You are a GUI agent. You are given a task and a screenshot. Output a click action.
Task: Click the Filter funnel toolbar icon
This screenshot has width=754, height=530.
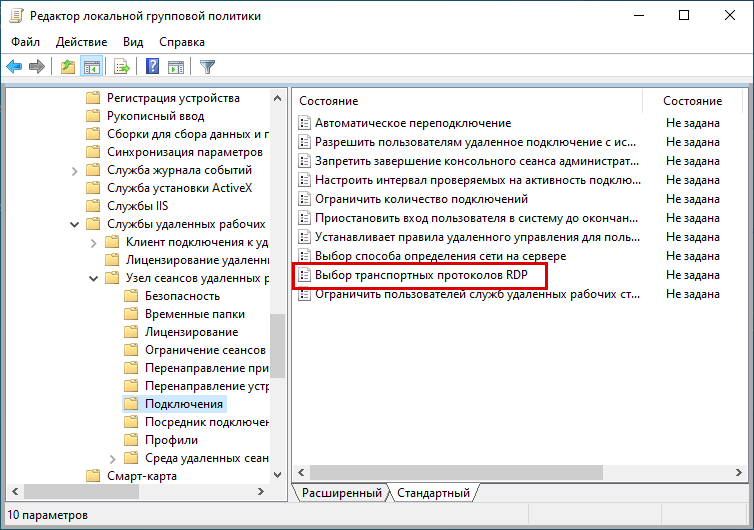pos(207,66)
